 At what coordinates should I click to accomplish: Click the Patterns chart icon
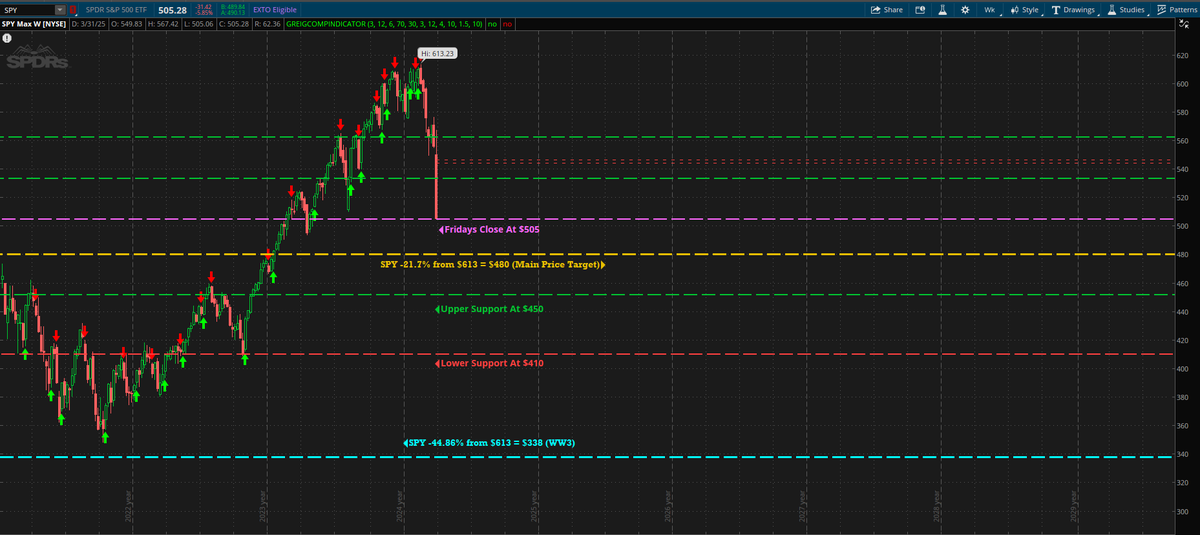click(1162, 9)
